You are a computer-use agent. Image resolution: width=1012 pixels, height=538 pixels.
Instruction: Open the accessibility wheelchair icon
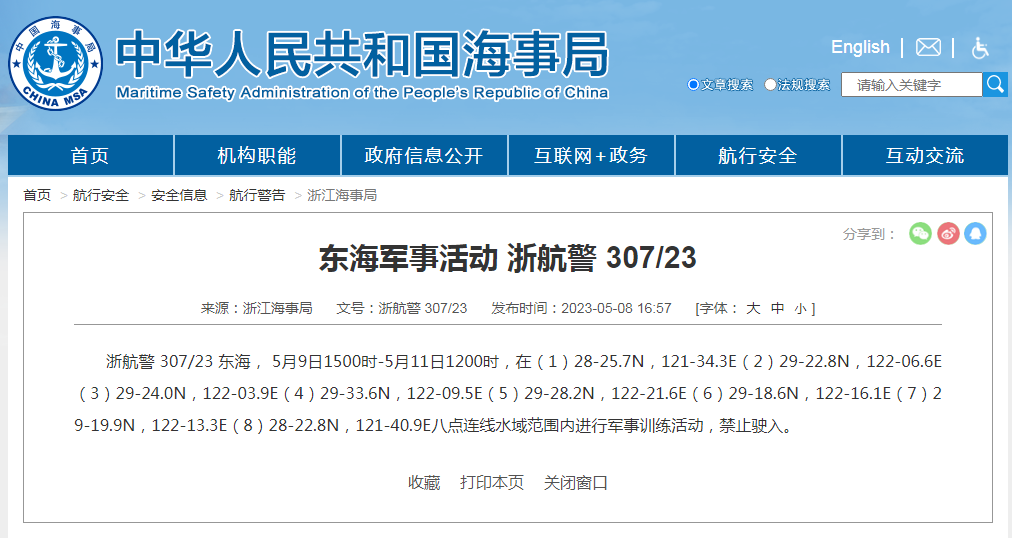(980, 47)
